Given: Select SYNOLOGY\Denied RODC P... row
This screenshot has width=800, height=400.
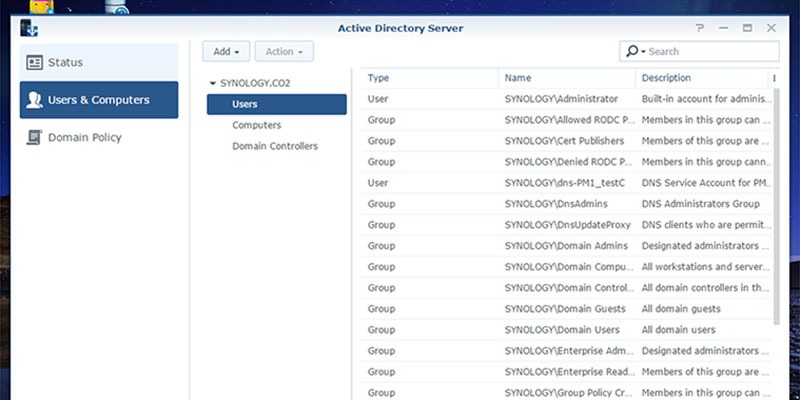Looking at the screenshot, I should coord(567,162).
